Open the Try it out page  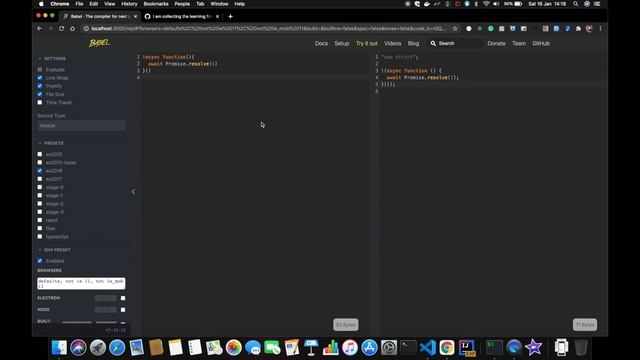coord(367,43)
